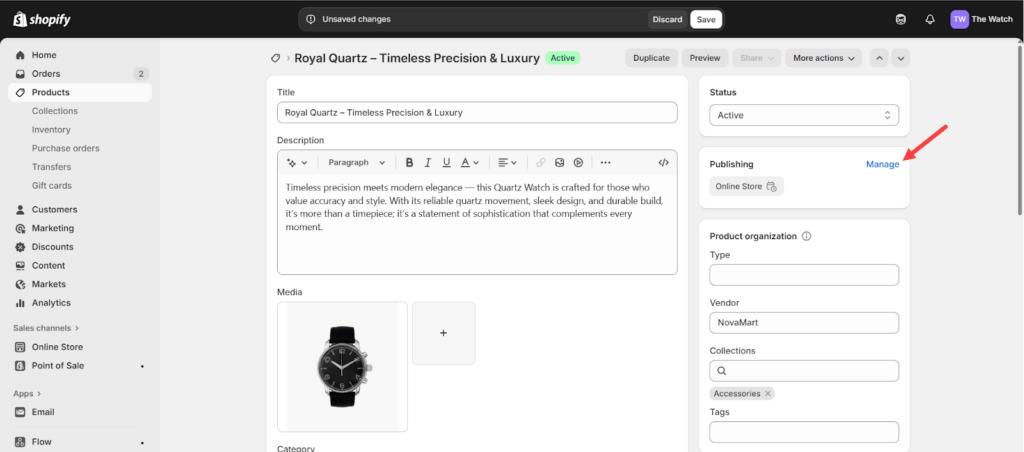Click the Manage publishing link

(882, 164)
